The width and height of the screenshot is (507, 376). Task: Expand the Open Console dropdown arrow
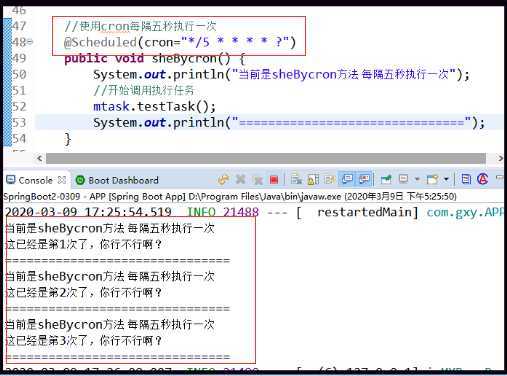point(446,180)
